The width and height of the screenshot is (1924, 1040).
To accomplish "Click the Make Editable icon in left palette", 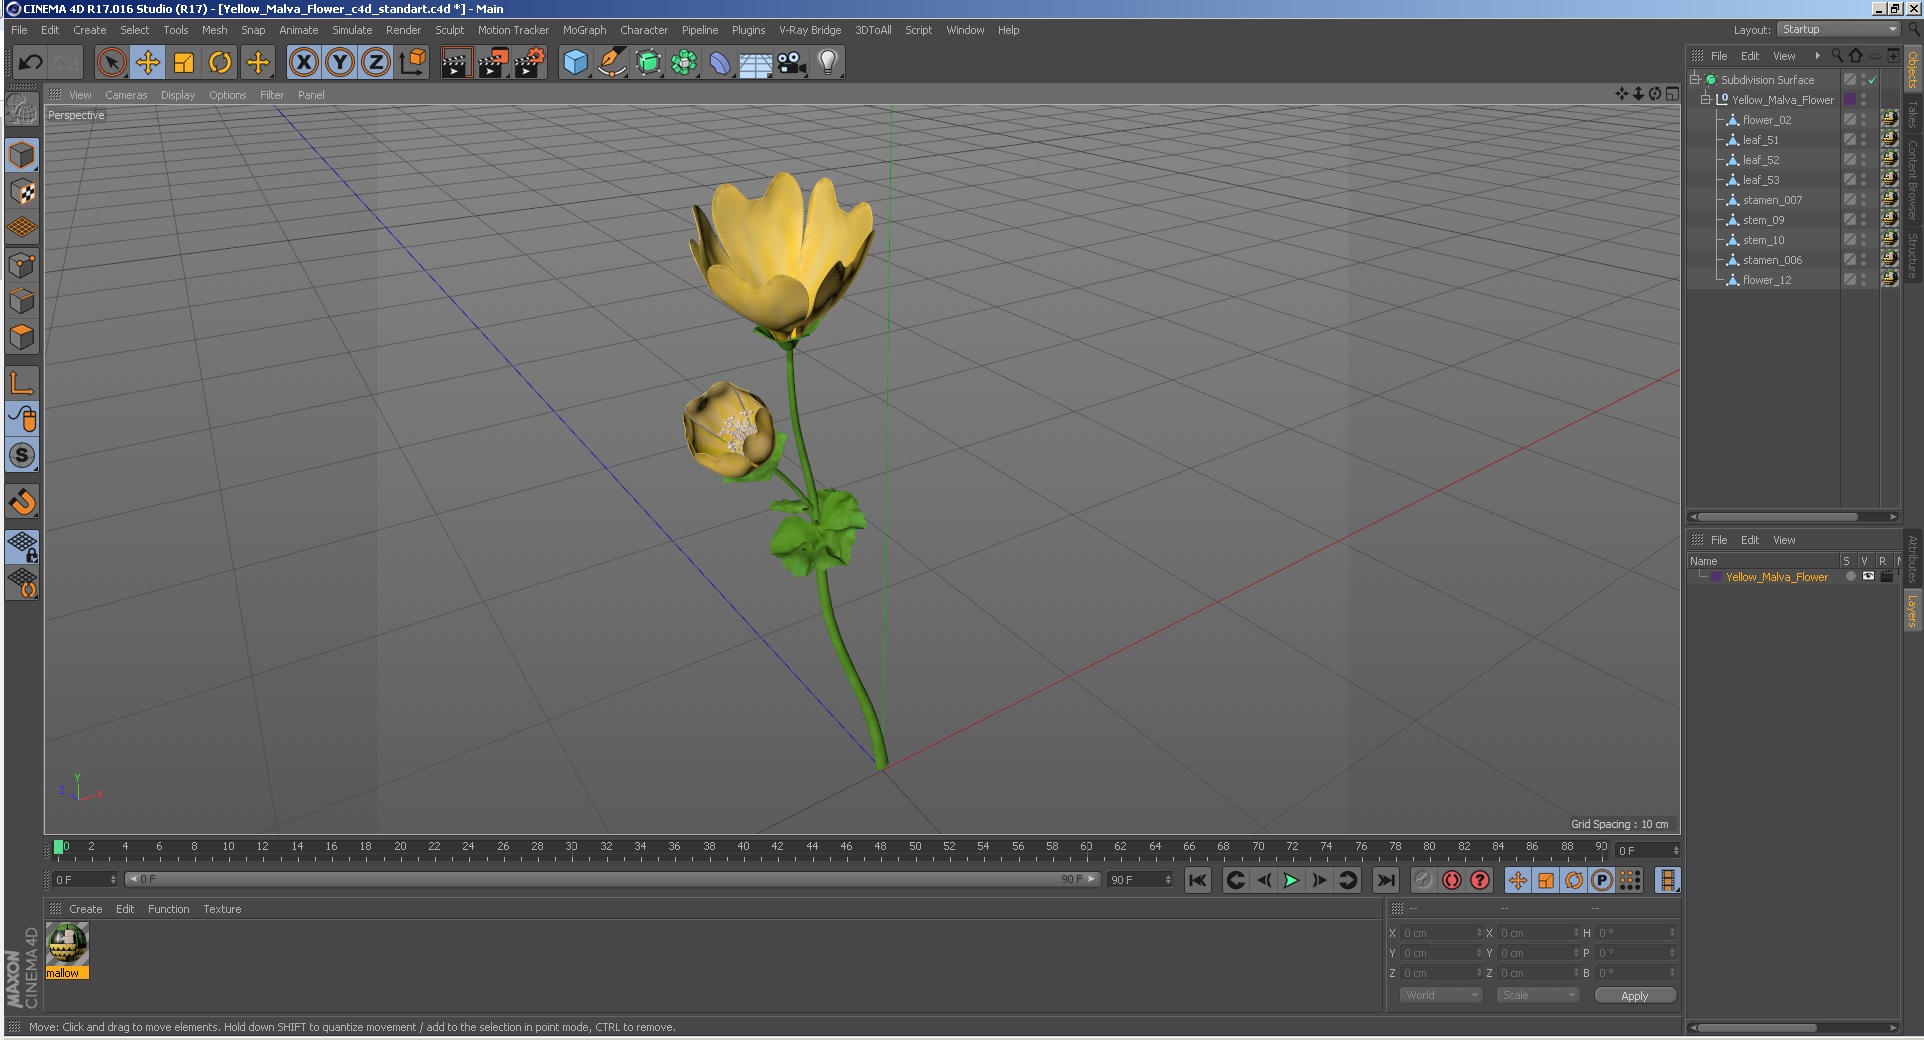I will [22, 111].
